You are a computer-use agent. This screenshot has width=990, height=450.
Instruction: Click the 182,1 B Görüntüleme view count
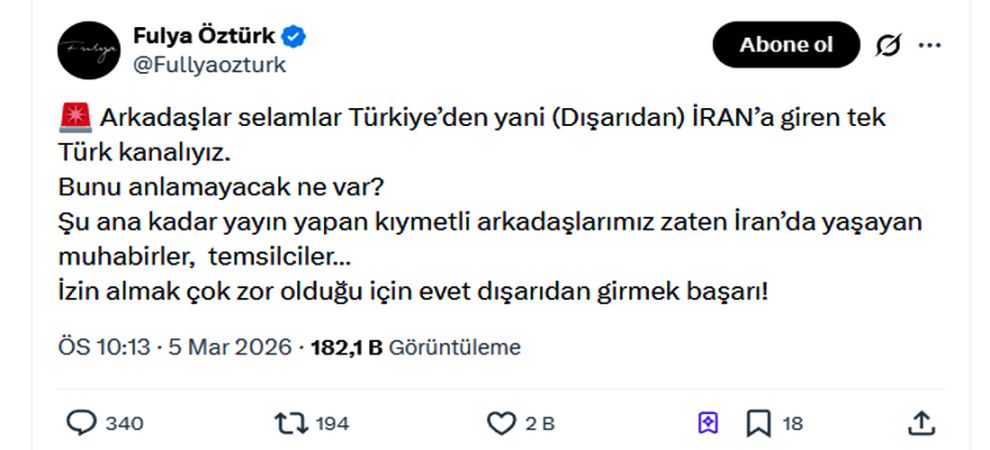[416, 348]
